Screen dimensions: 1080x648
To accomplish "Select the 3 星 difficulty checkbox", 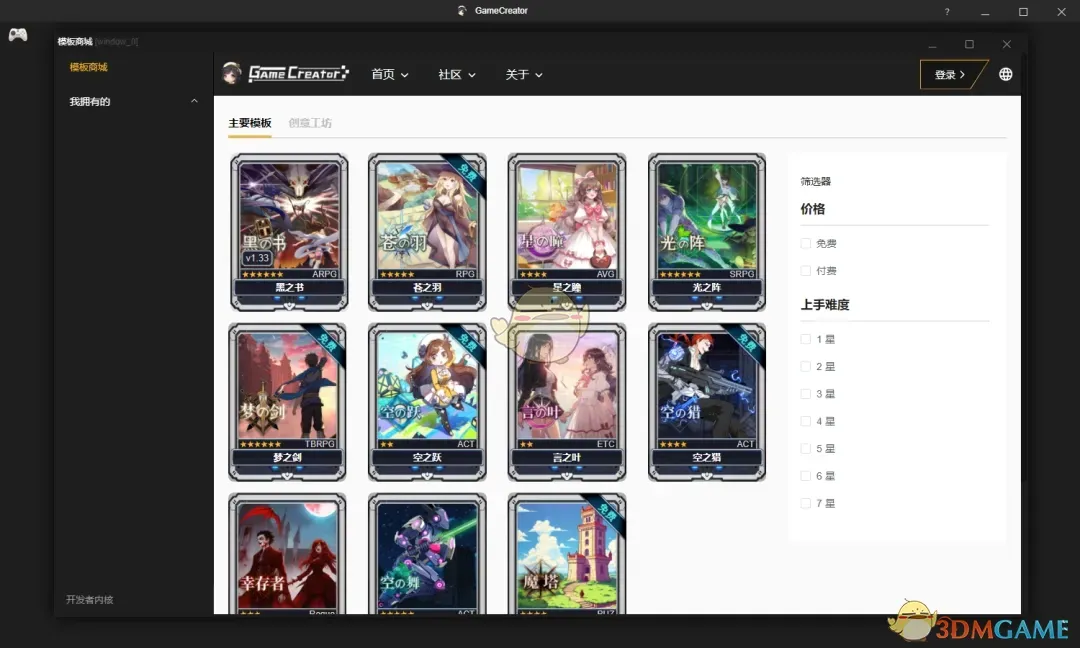I will [x=806, y=393].
